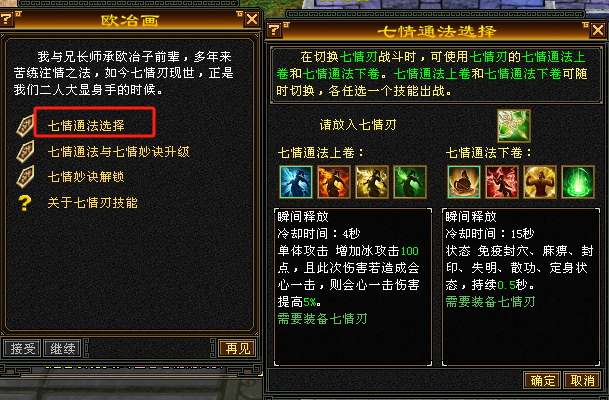Click the 七情刃 weapon slot
Viewport: 609px width, 400px height.
(514, 126)
